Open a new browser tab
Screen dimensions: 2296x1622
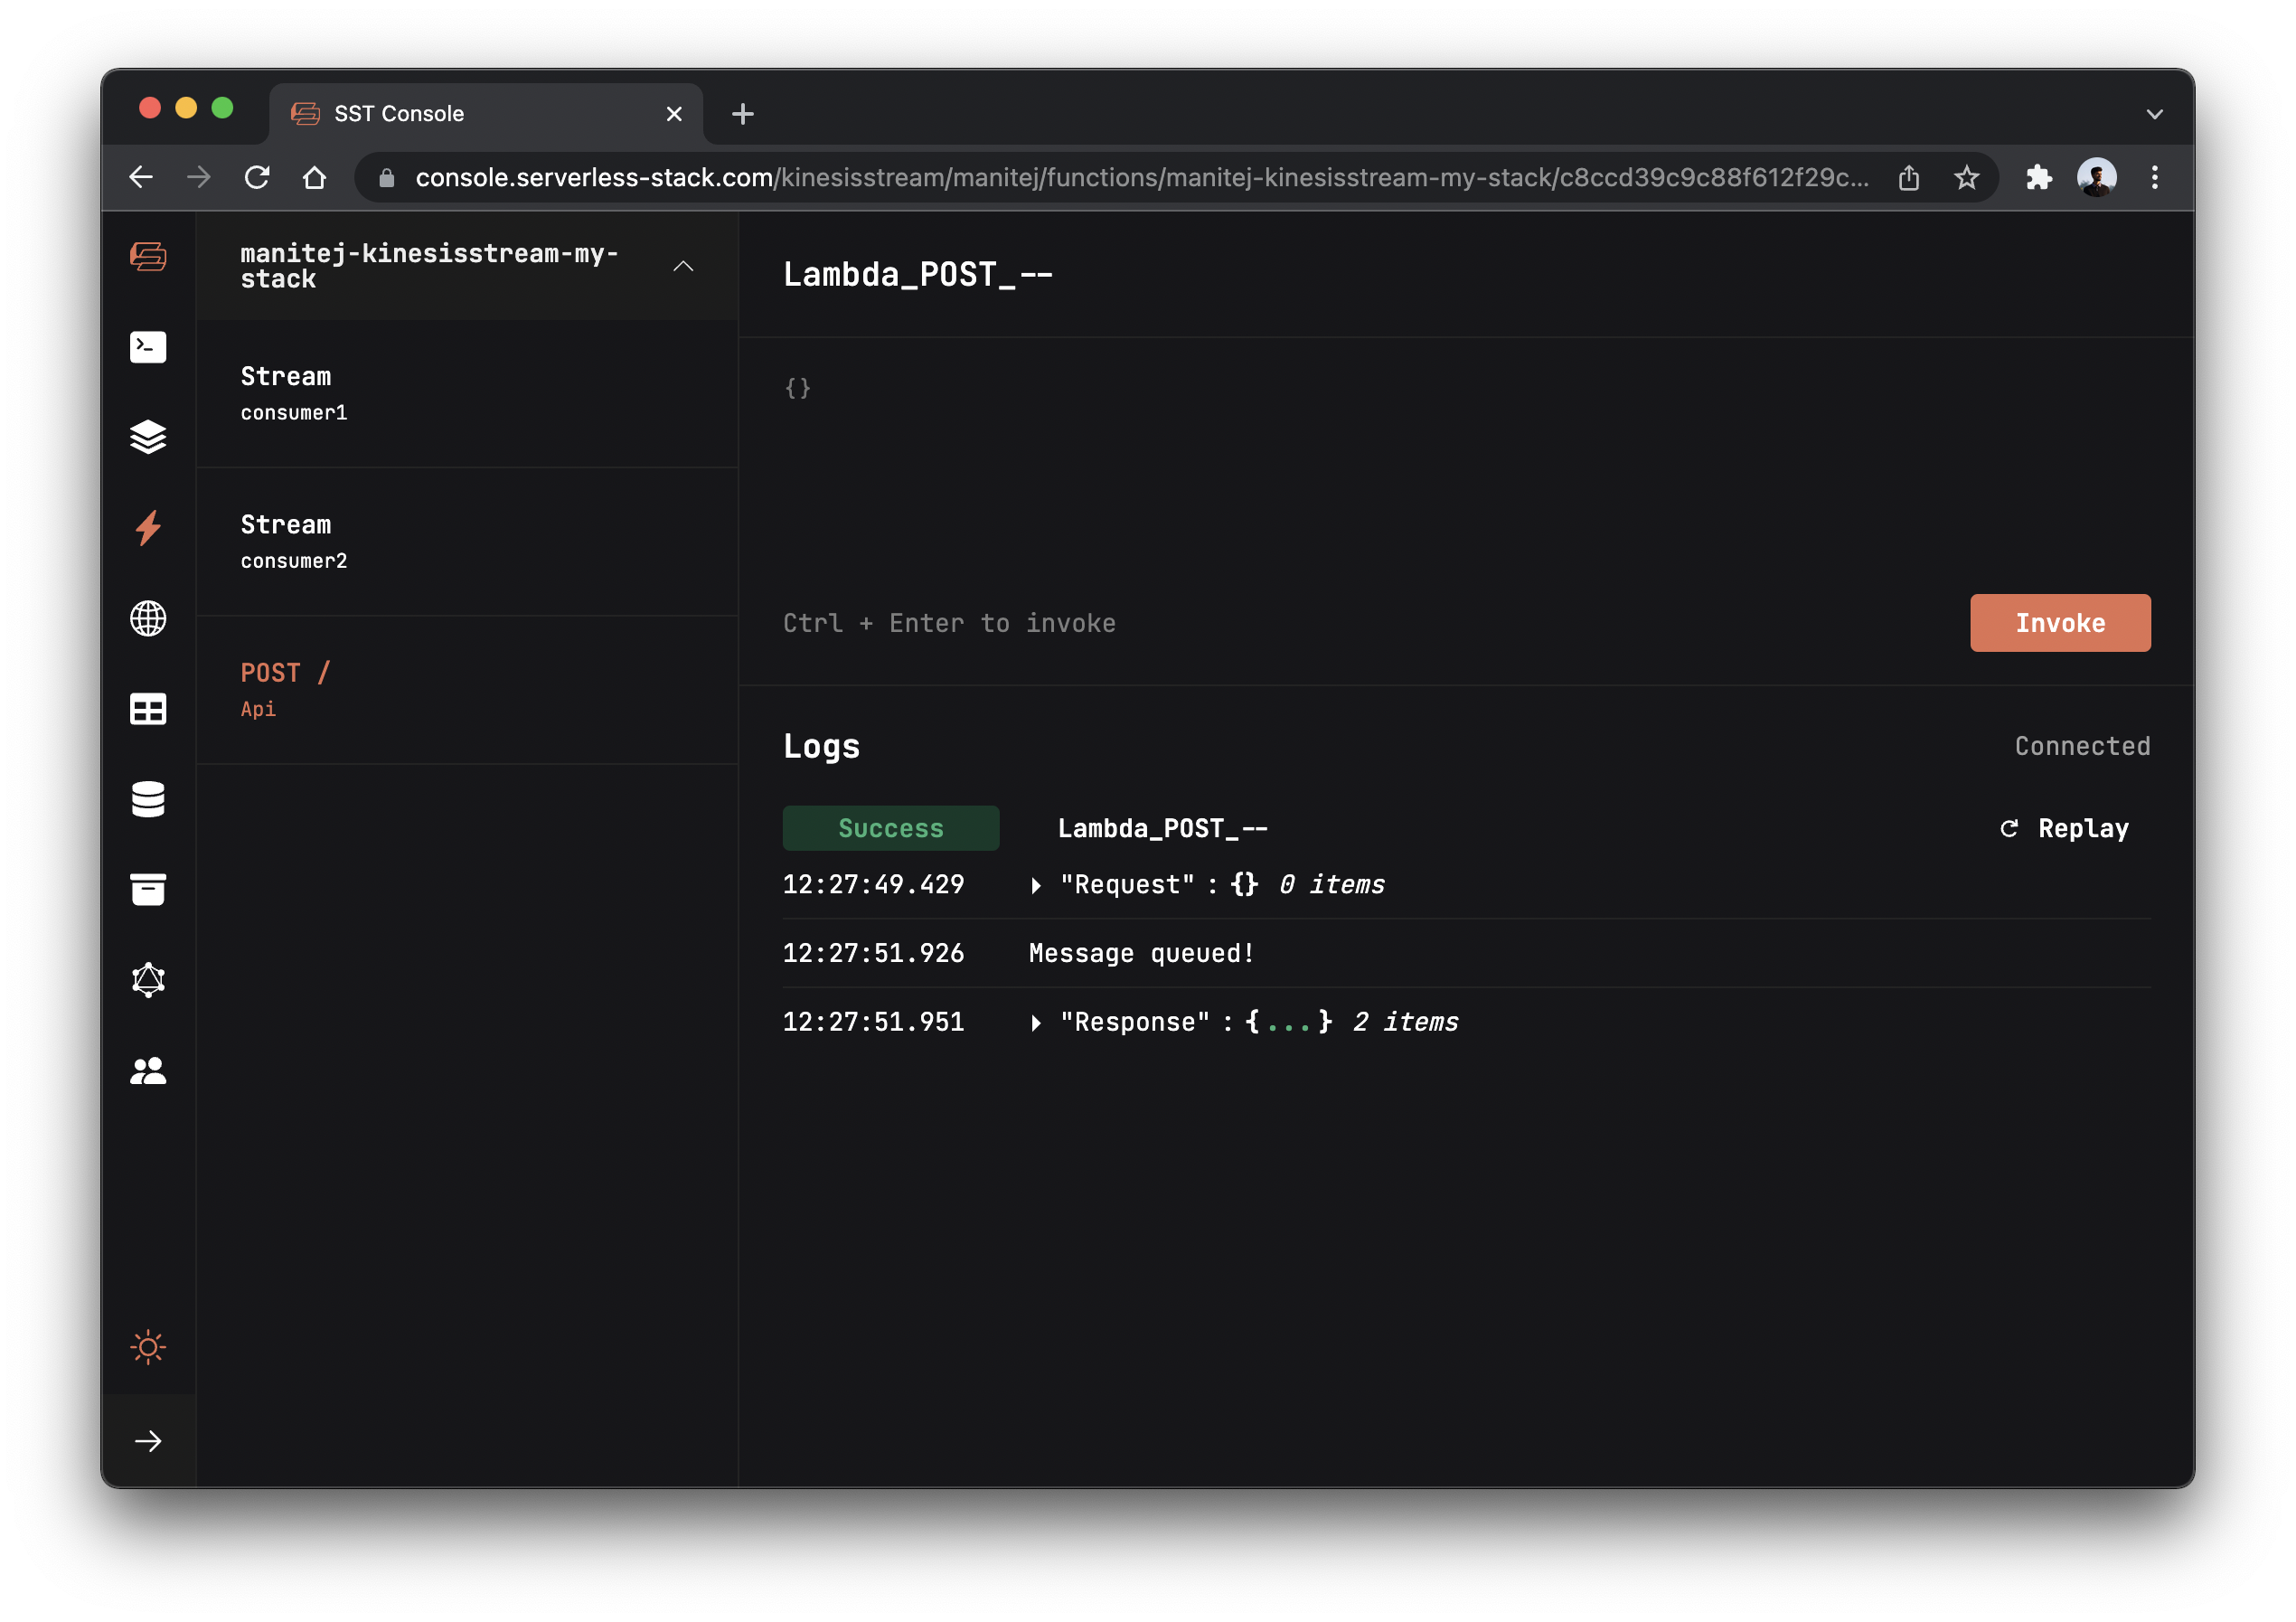(742, 114)
